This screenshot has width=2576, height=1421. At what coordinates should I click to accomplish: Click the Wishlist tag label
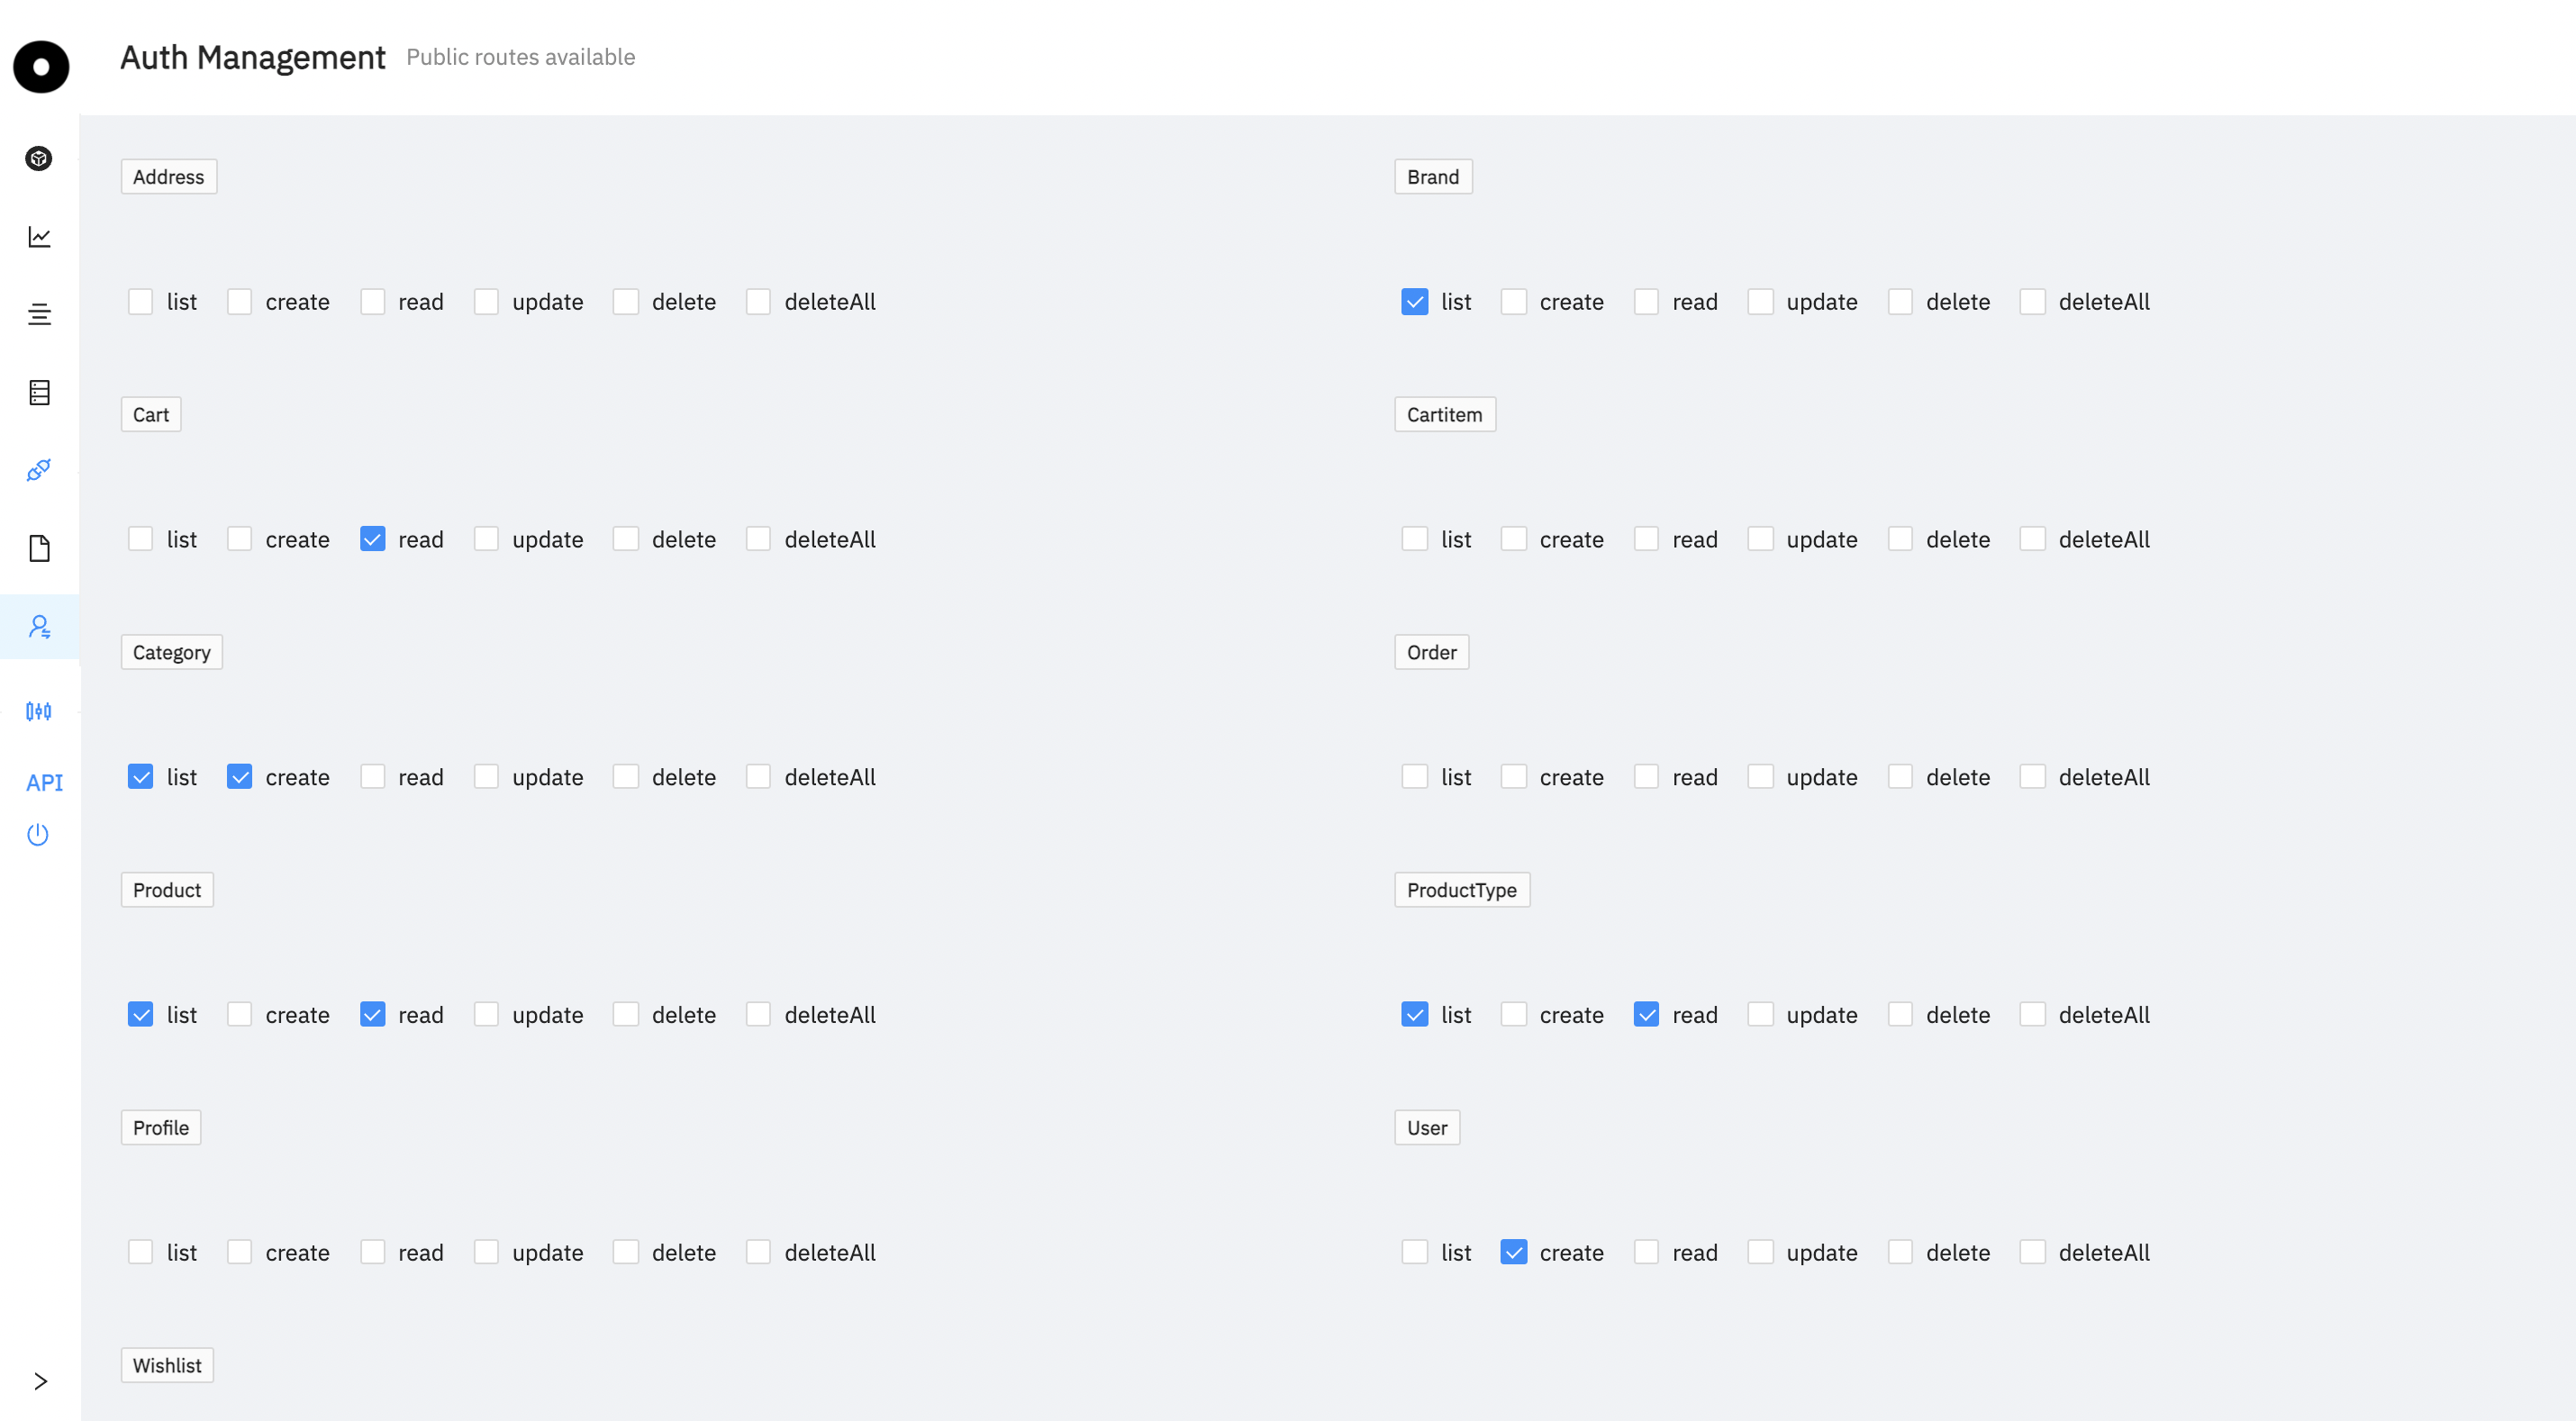[167, 1365]
